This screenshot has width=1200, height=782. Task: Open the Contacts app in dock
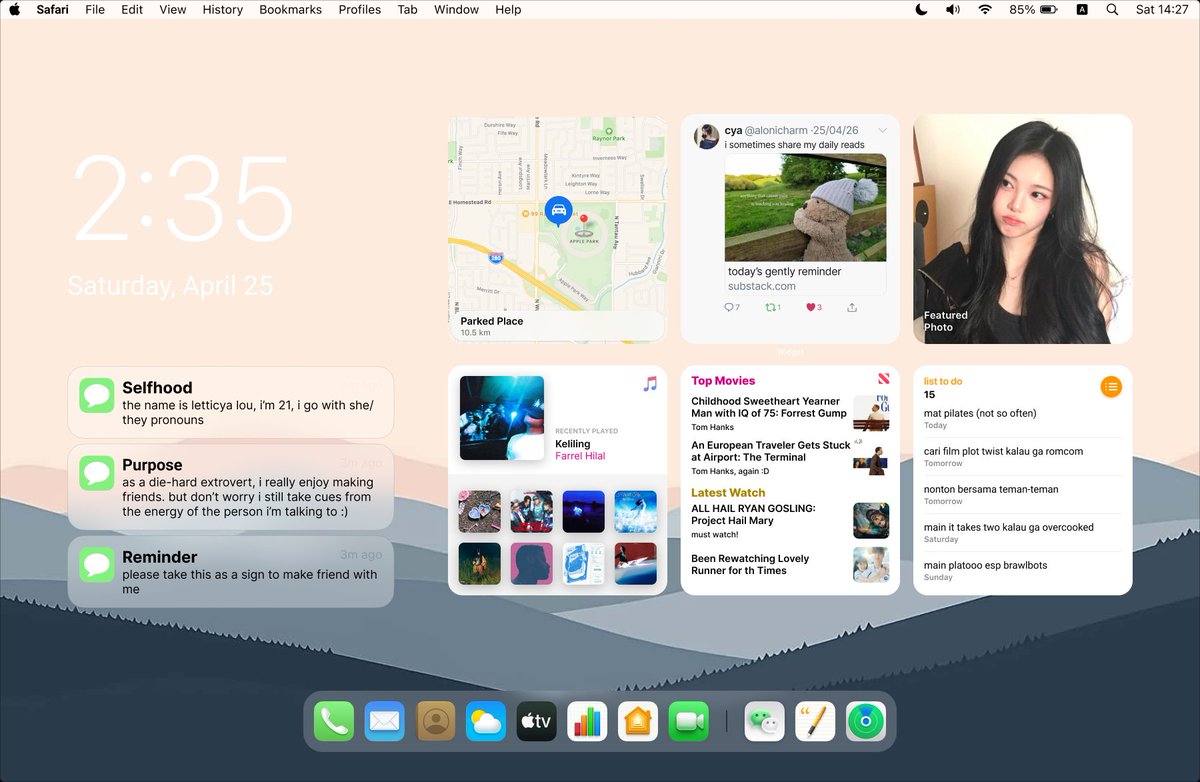tap(435, 721)
